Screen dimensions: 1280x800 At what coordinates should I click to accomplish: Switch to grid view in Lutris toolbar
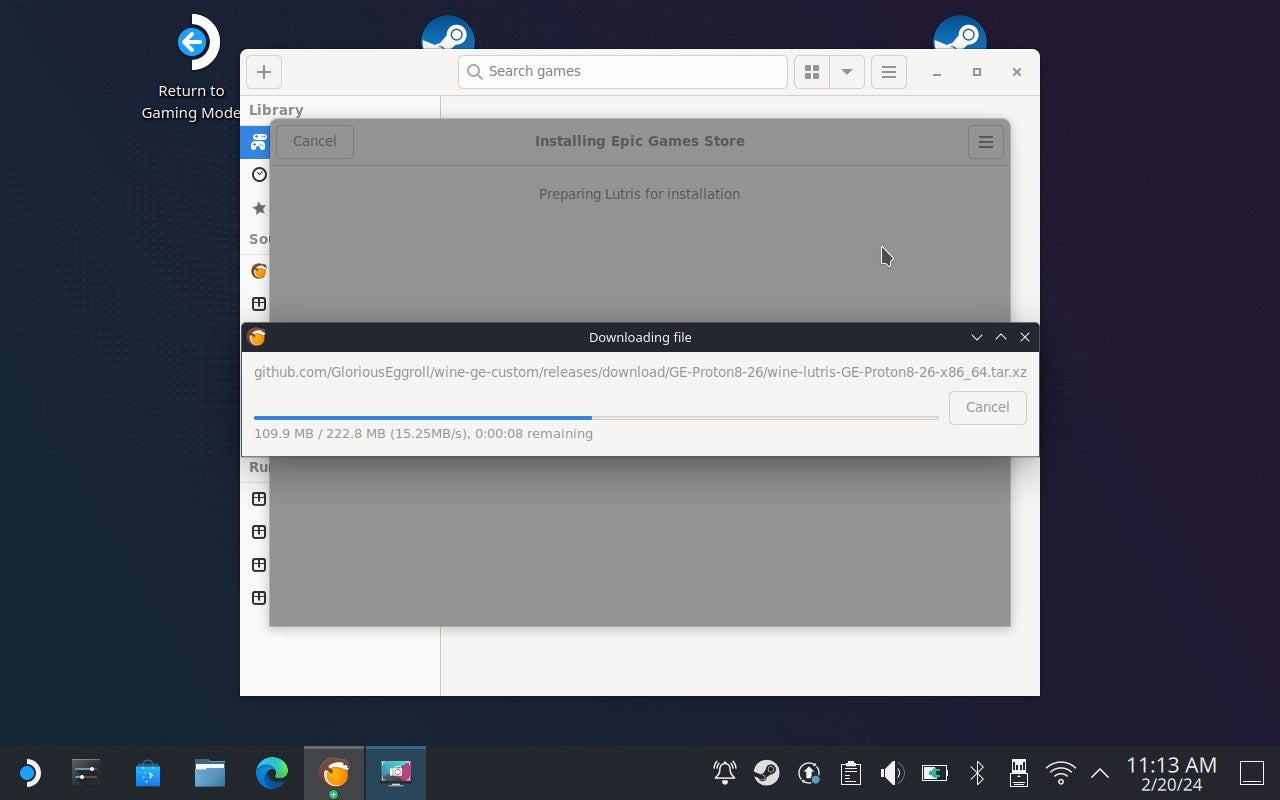pos(811,71)
